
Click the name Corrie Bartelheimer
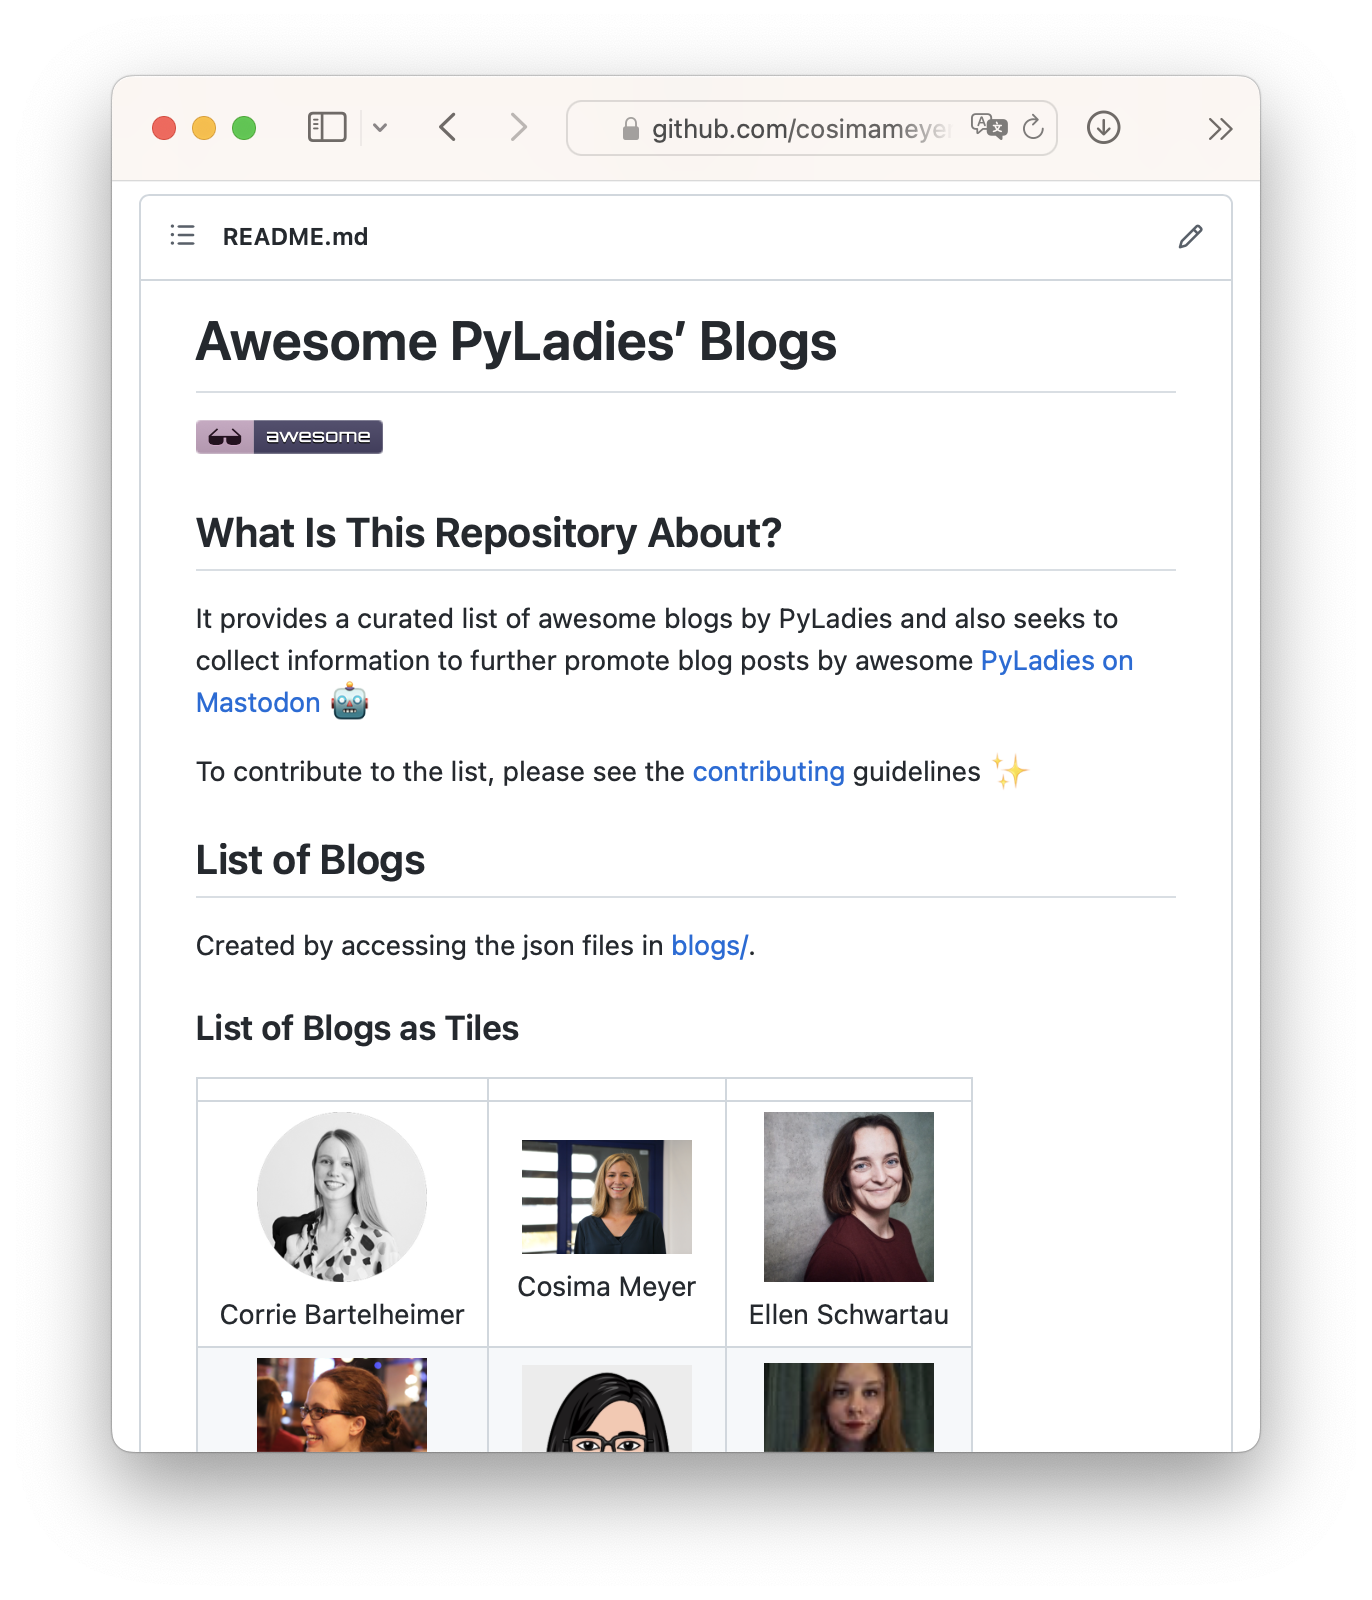[x=342, y=1315]
